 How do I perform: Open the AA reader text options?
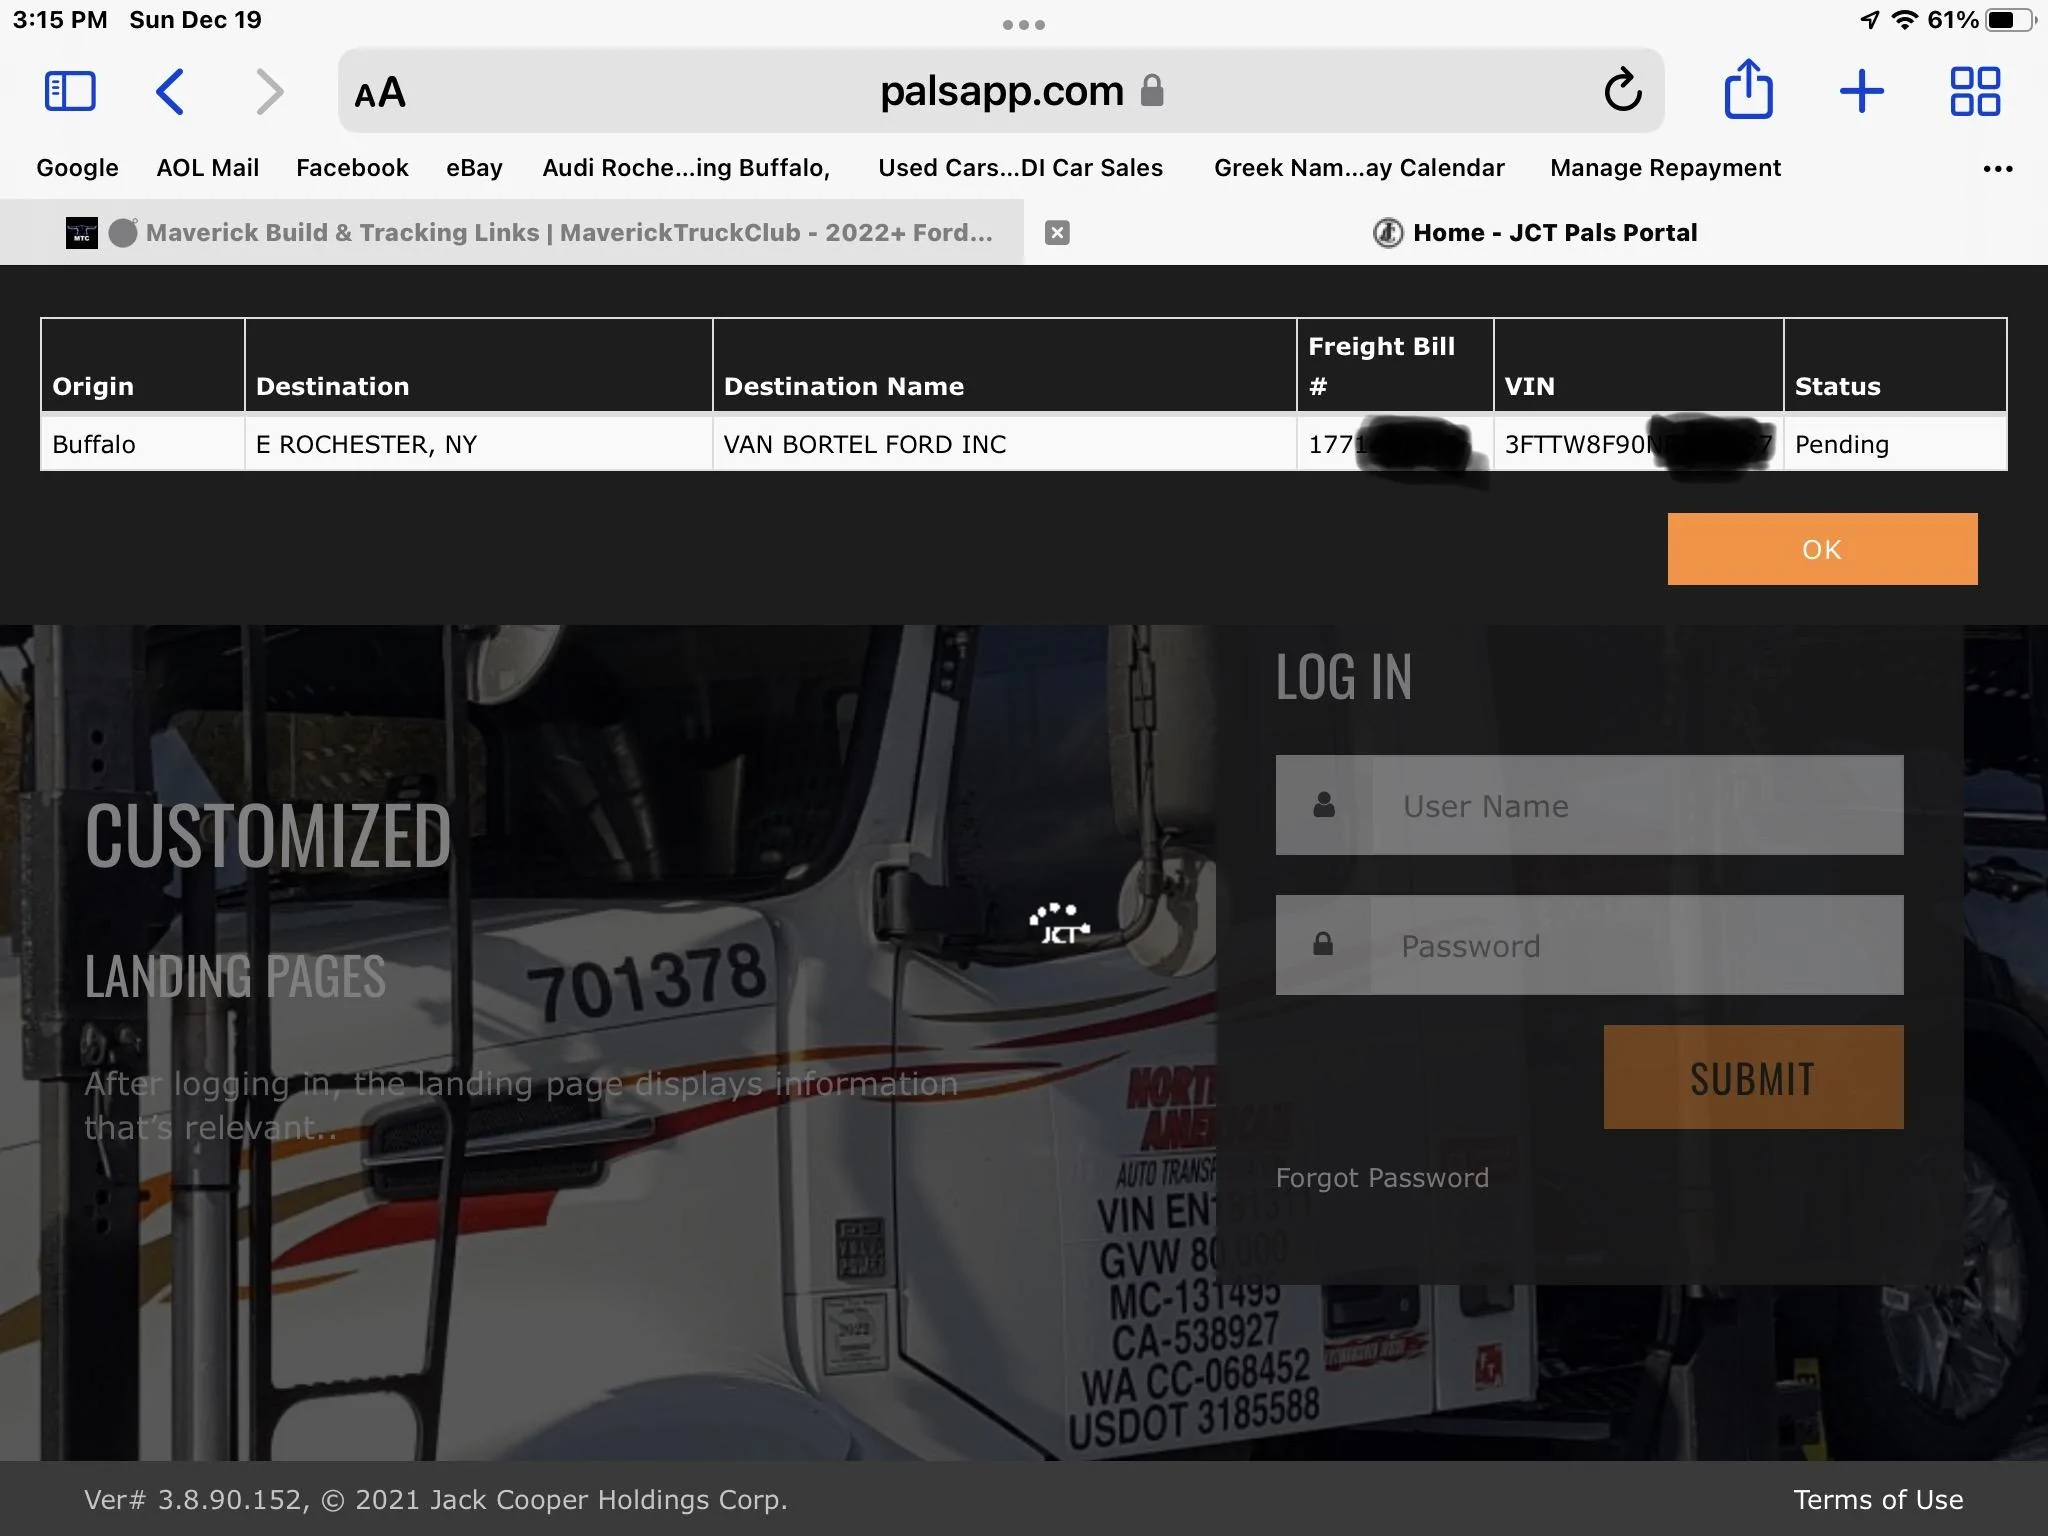pyautogui.click(x=380, y=93)
